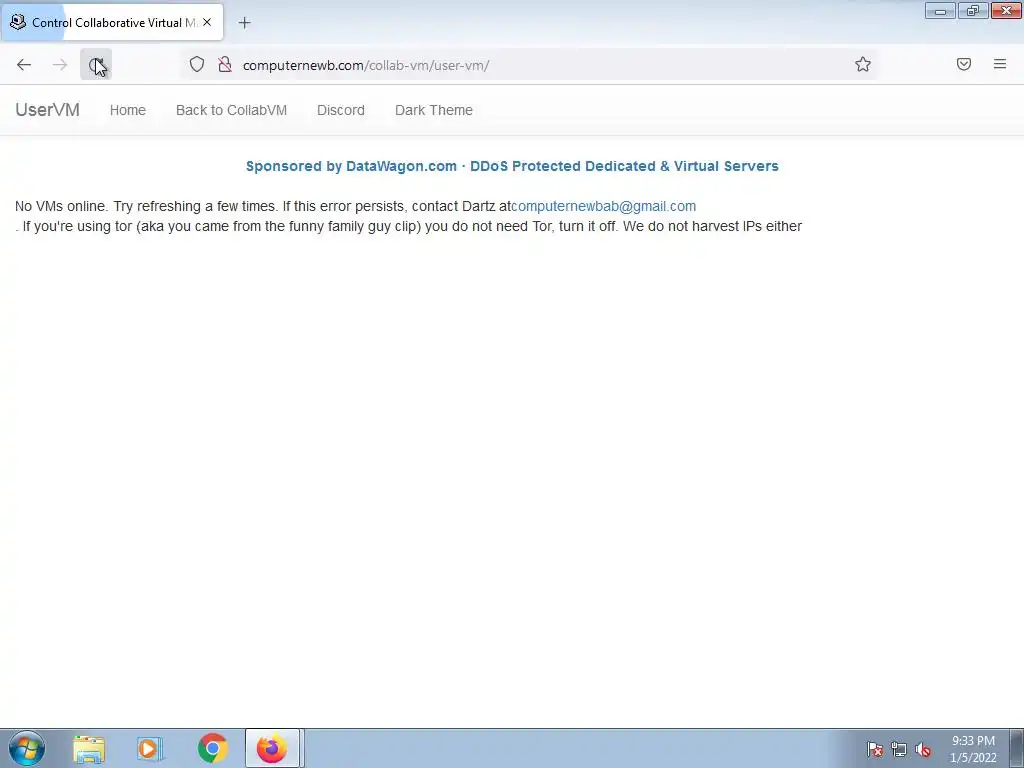The height and width of the screenshot is (768, 1024).
Task: Open the Discord nav link
Action: coord(341,110)
